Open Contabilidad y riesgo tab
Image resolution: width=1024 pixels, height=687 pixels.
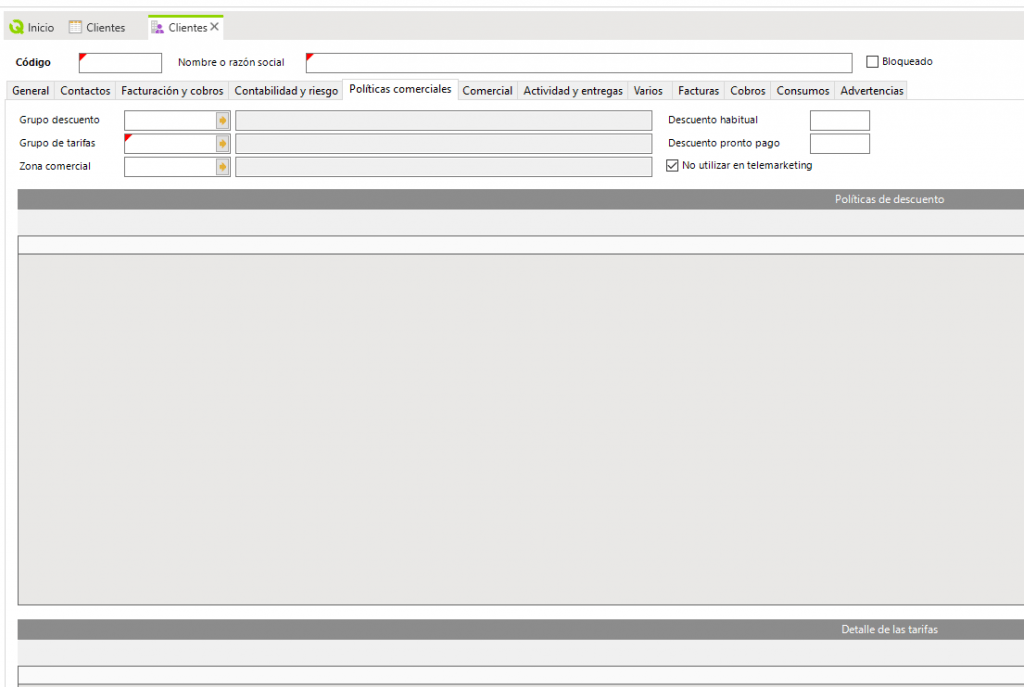[x=286, y=91]
